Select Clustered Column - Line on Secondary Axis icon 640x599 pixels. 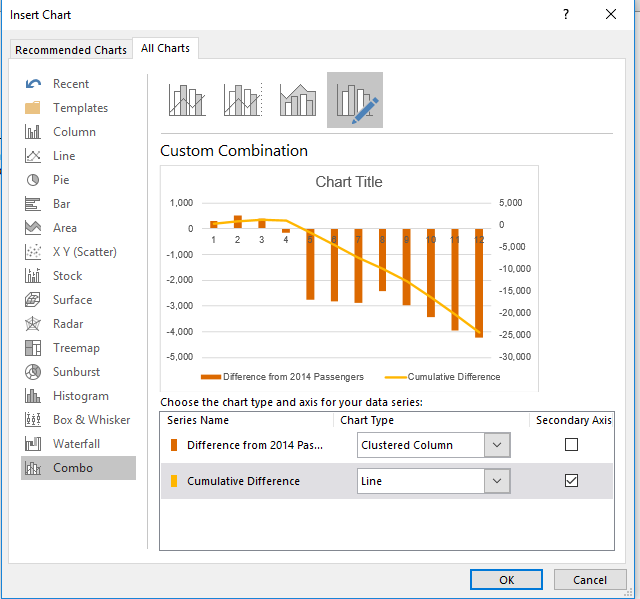point(243,100)
